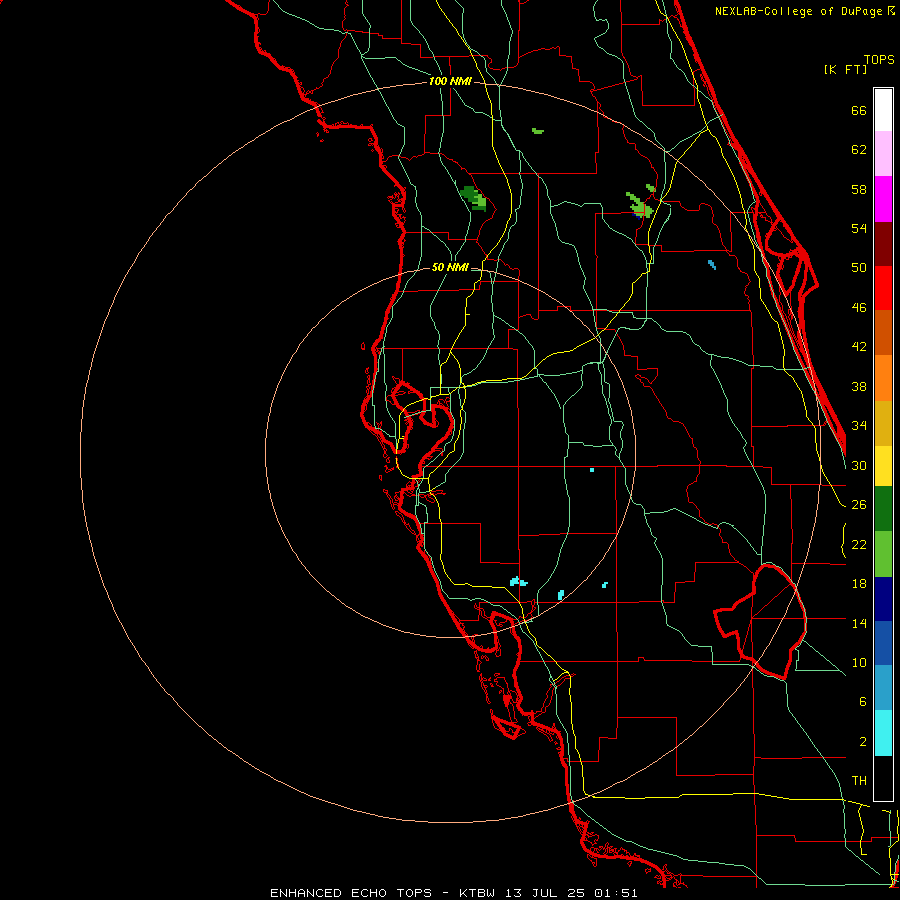The height and width of the screenshot is (900, 900).
Task: Click the small blue echo near the east coast
Action: pyautogui.click(x=712, y=265)
